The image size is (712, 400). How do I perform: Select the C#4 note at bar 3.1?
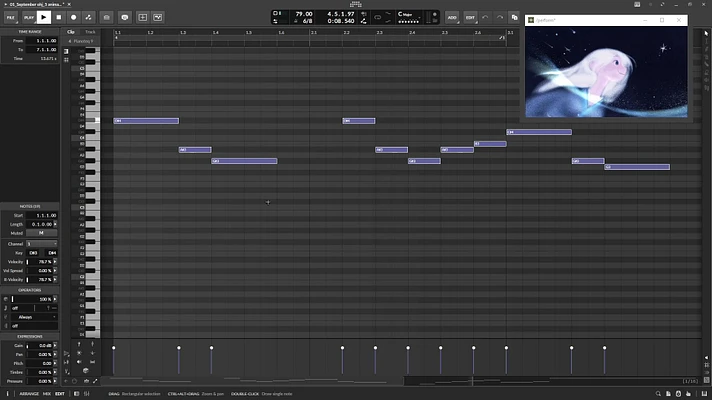539,132
